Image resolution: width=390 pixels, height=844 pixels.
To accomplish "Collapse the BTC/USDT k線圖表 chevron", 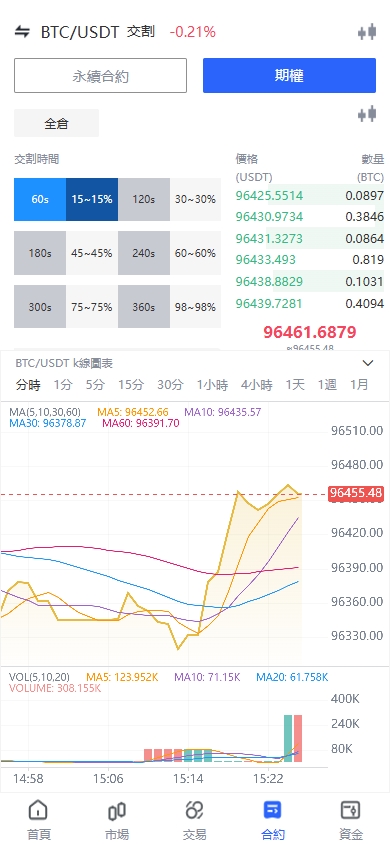I will (368, 363).
